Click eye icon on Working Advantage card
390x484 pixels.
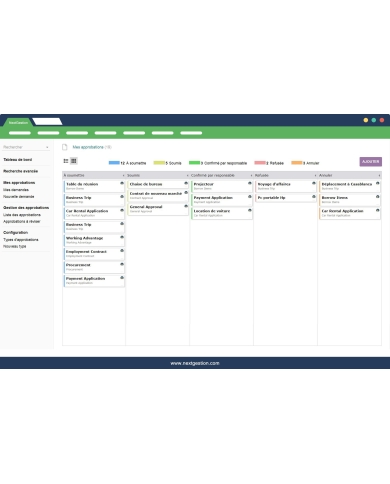(x=122, y=237)
